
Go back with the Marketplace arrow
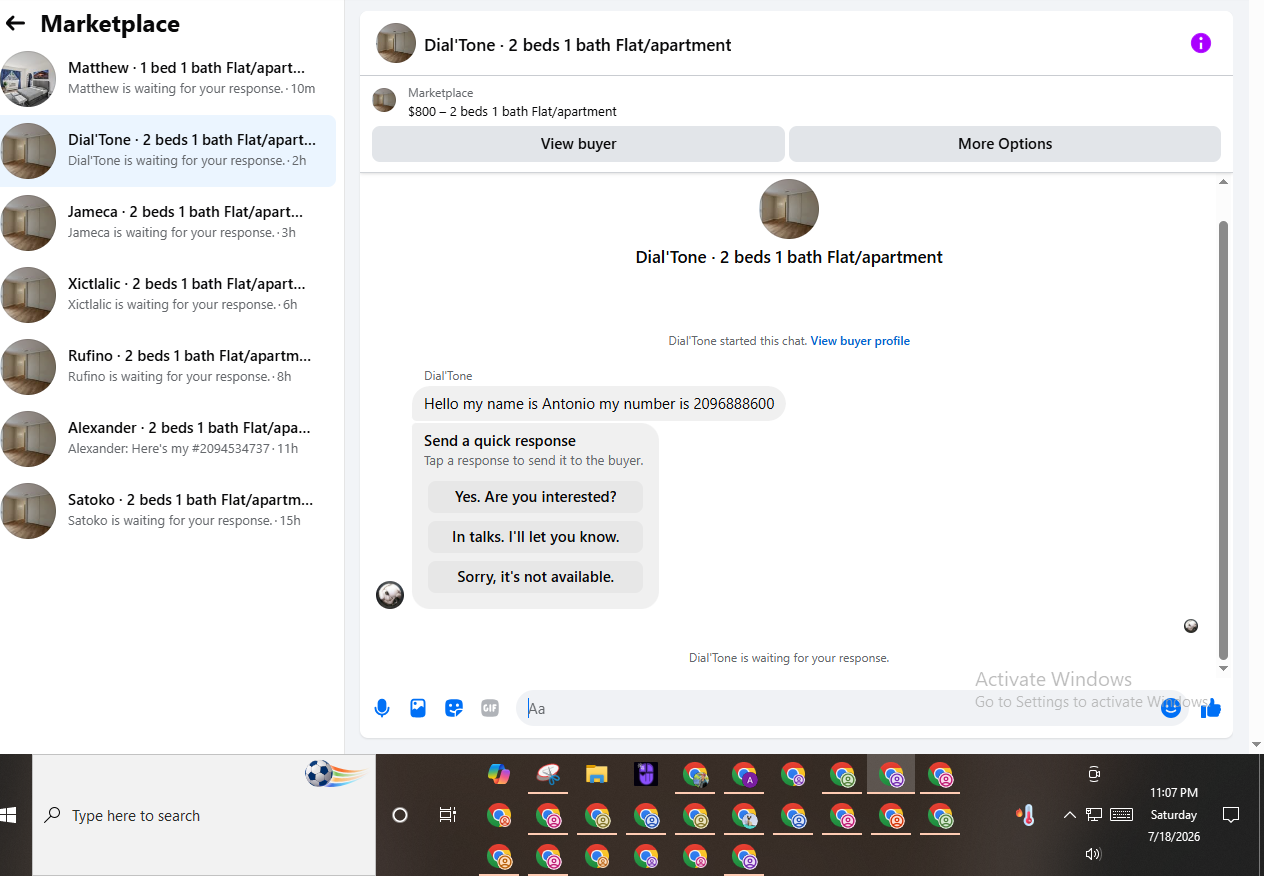[15, 24]
